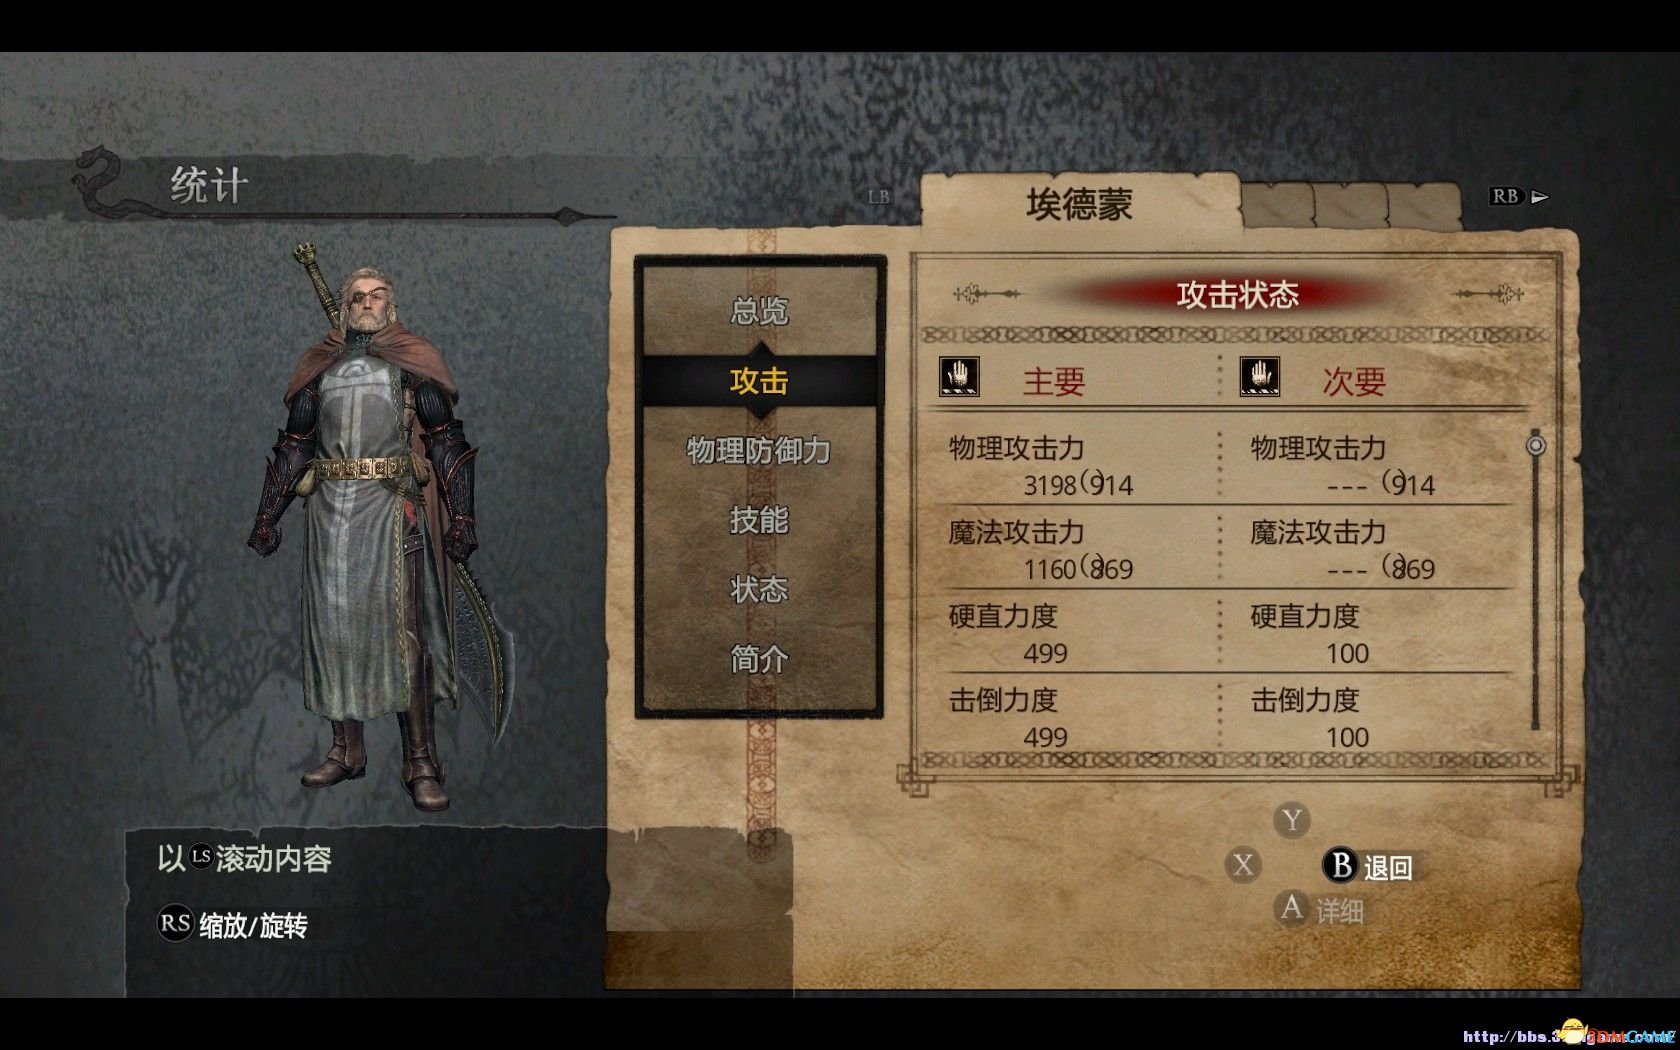Click the LS scroll content icon

[x=201, y=857]
